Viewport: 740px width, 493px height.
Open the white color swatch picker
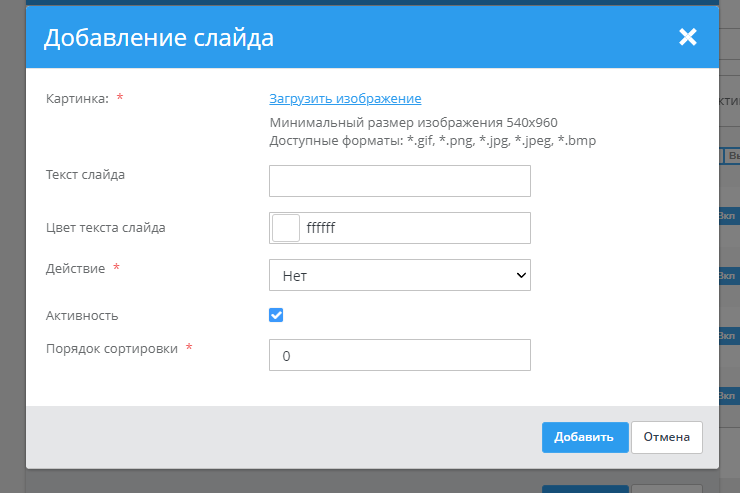(x=286, y=228)
